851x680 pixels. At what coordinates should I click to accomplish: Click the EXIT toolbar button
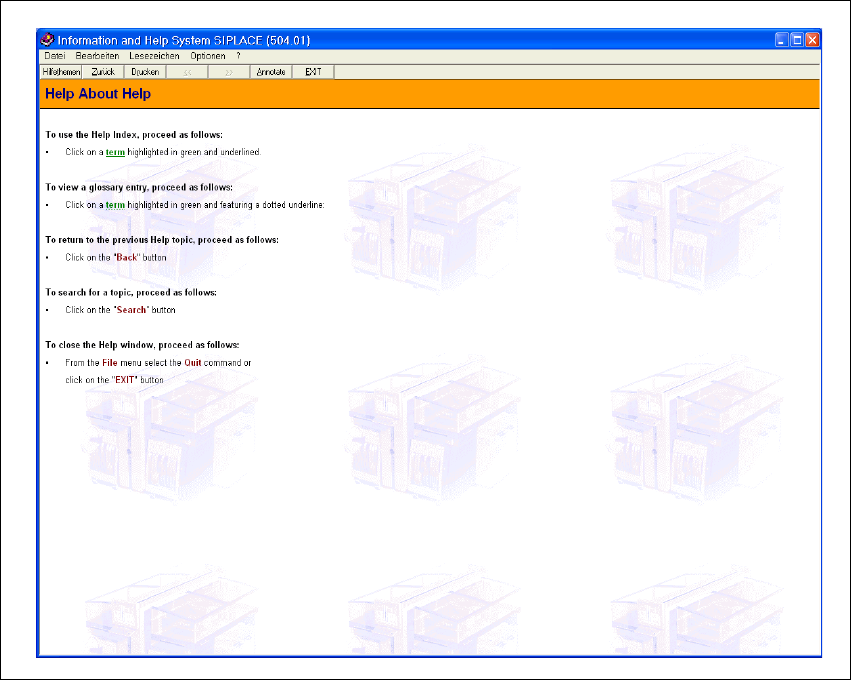click(313, 72)
